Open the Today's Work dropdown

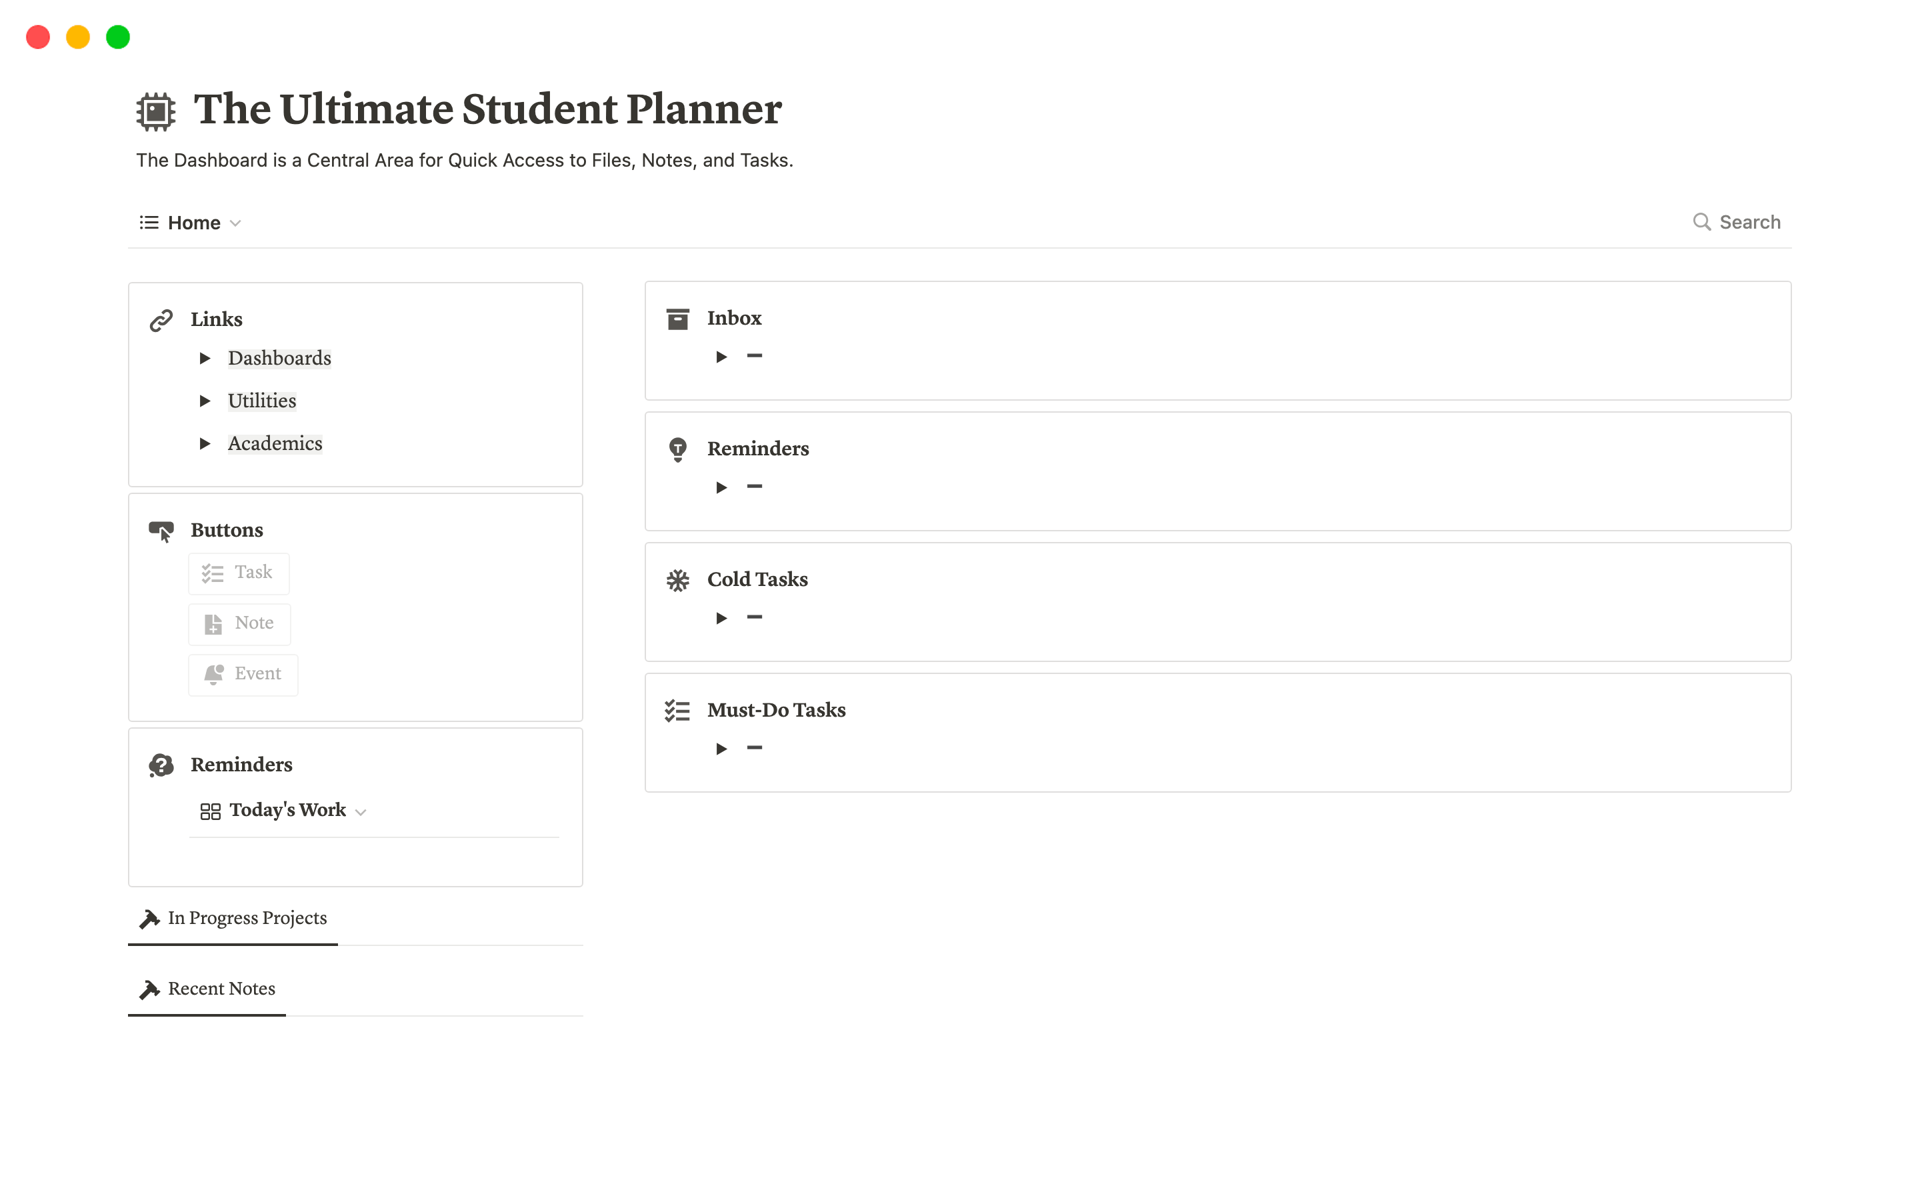click(x=361, y=811)
